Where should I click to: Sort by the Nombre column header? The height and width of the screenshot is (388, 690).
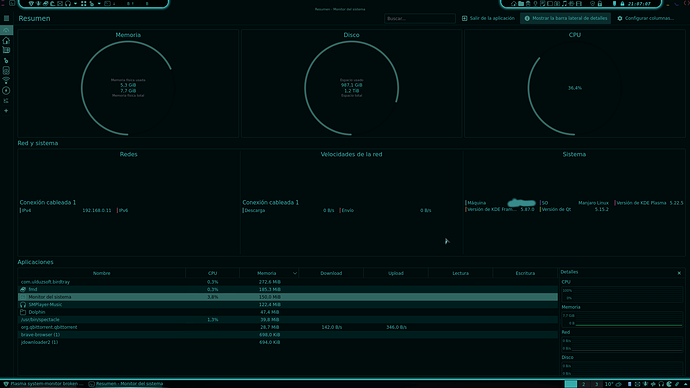coord(102,273)
